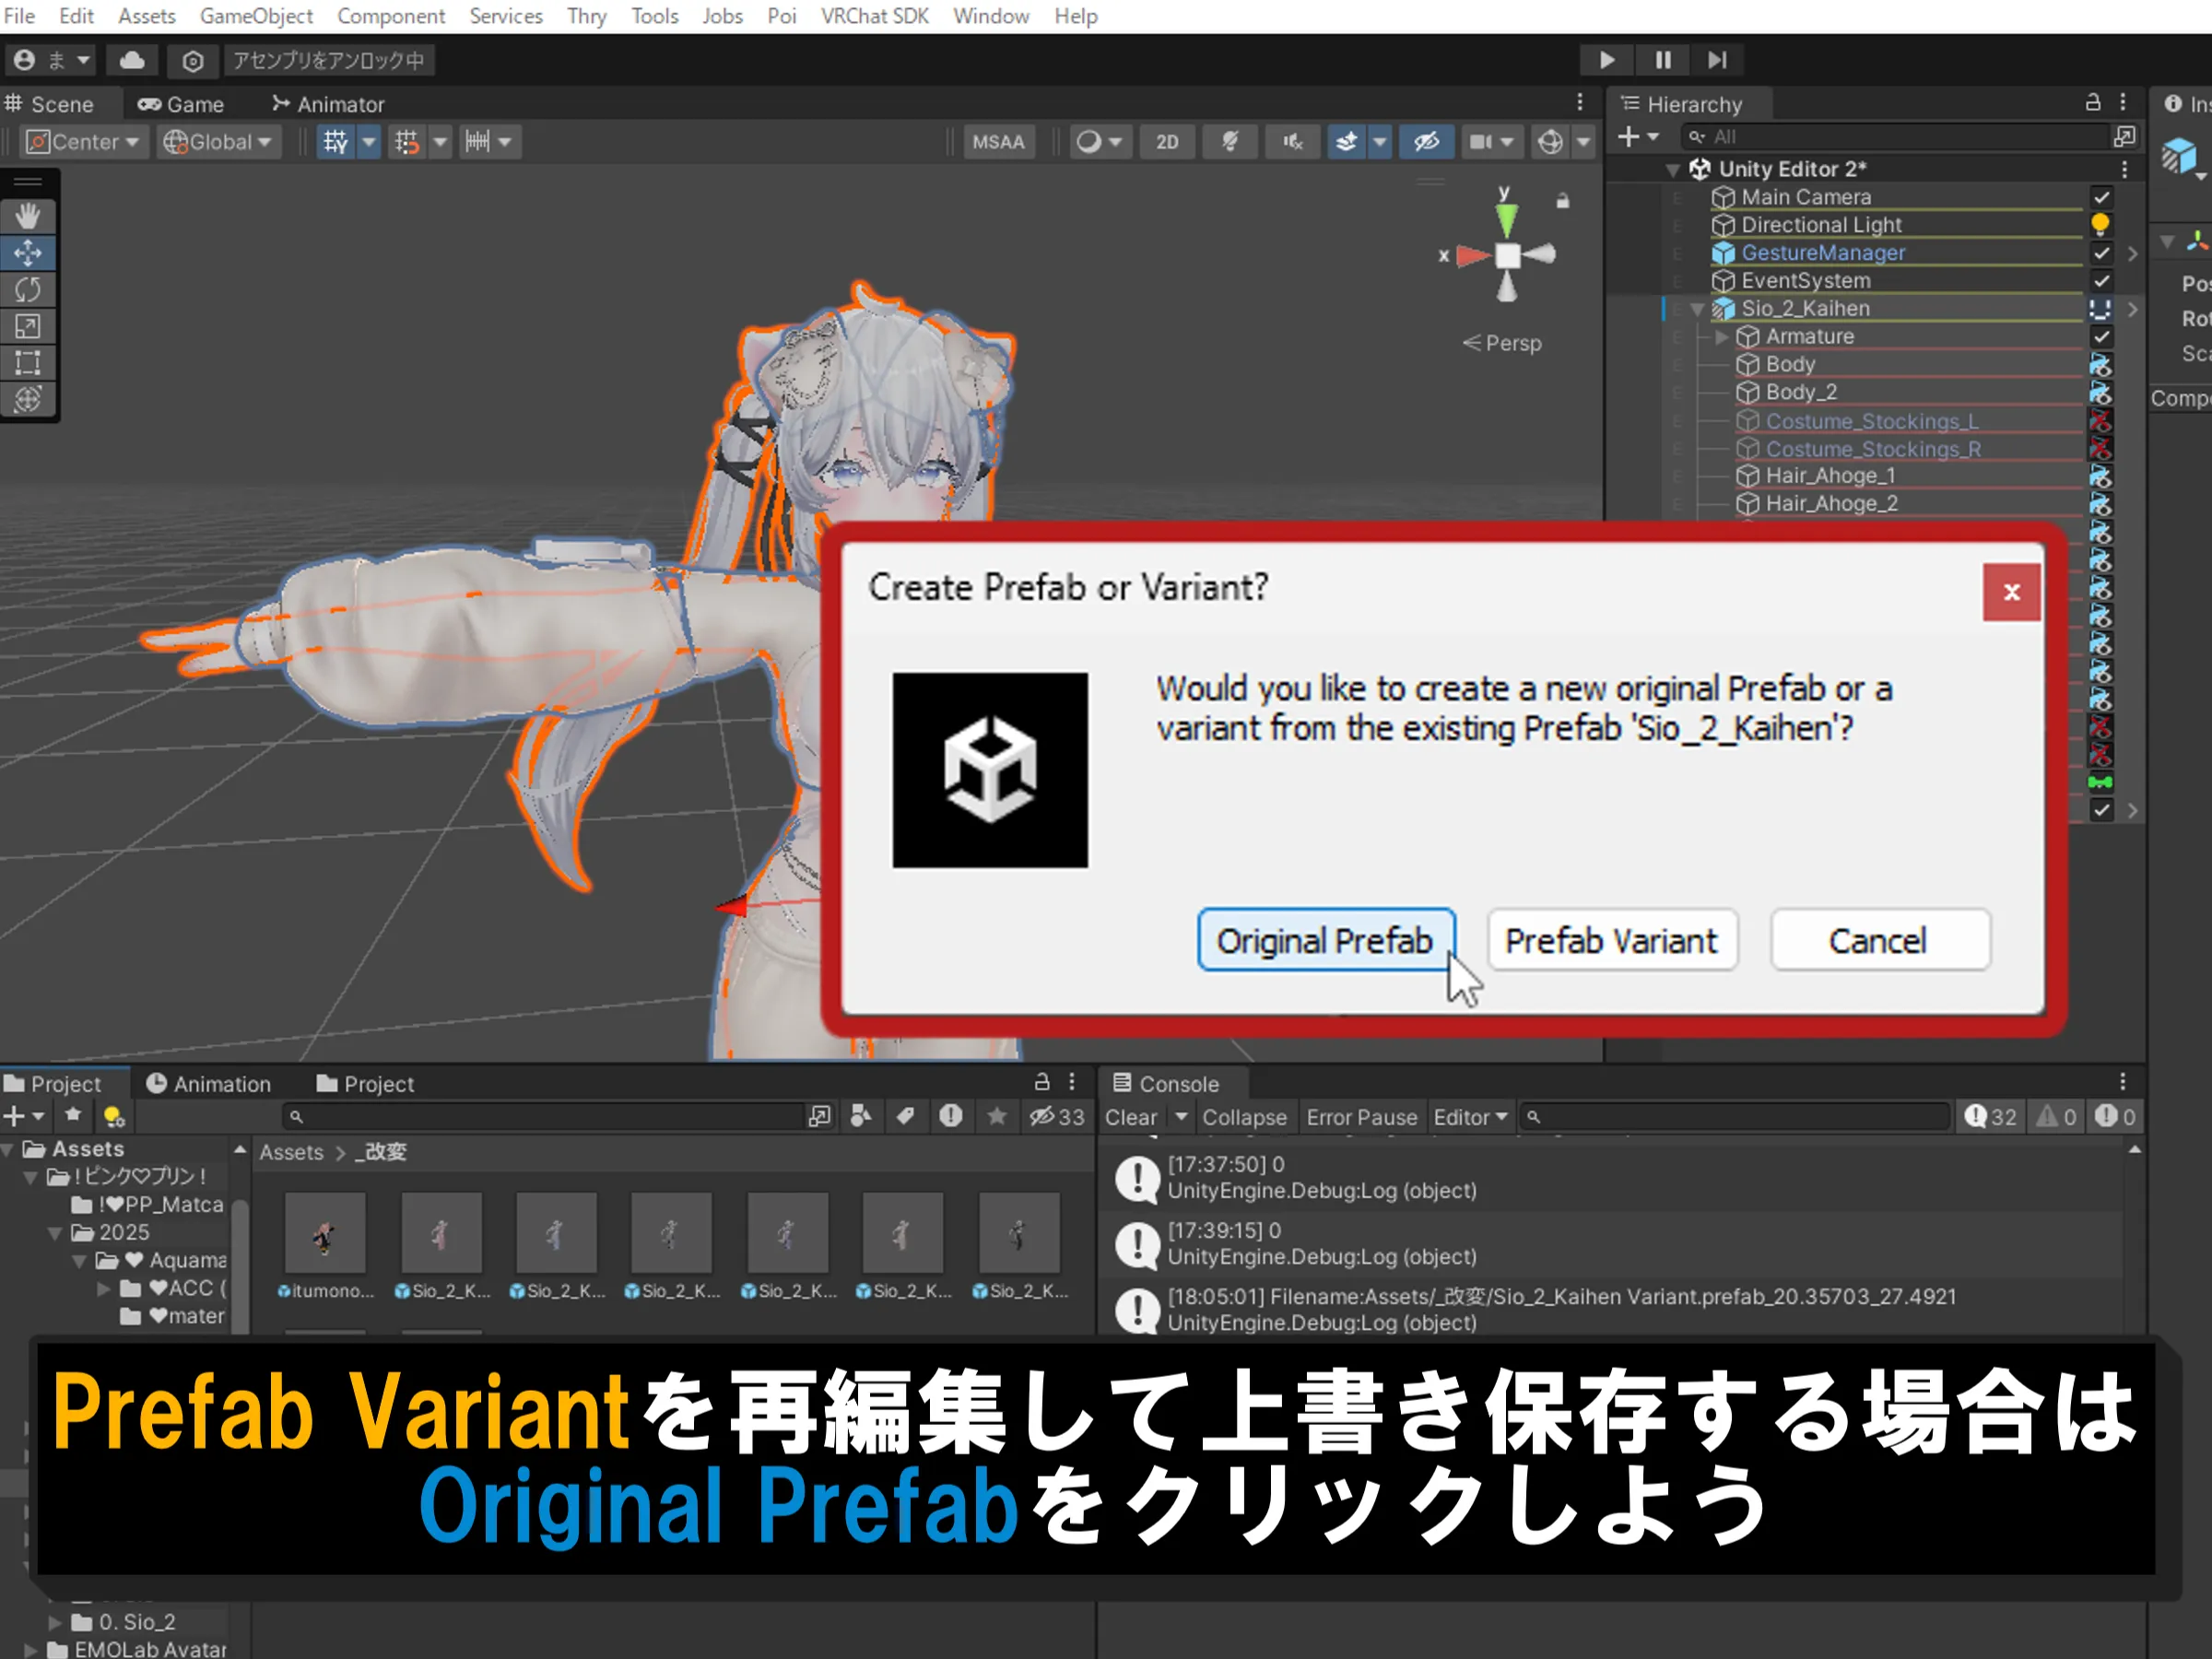This screenshot has width=2212, height=1659.
Task: Select the Hand view tool
Action: click(x=28, y=216)
